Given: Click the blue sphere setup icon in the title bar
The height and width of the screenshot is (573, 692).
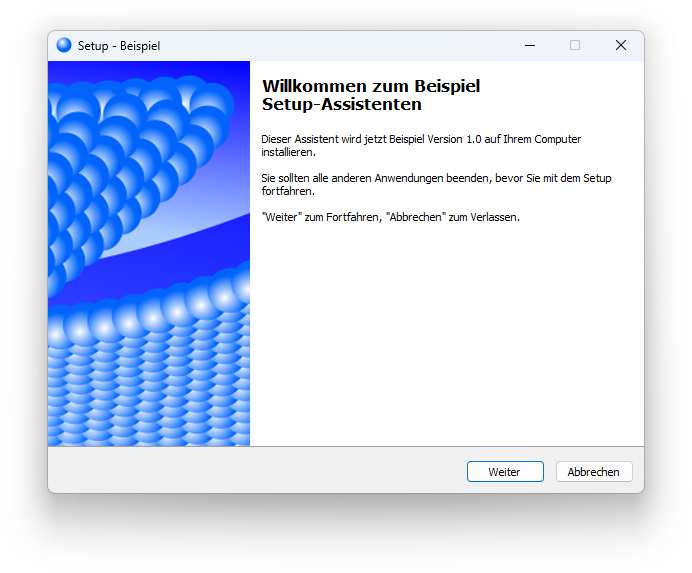Looking at the screenshot, I should [64, 45].
